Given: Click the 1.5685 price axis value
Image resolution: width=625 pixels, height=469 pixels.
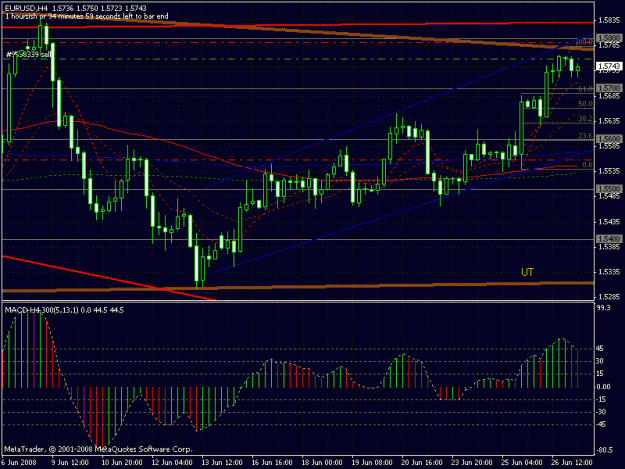Looking at the screenshot, I should [609, 96].
